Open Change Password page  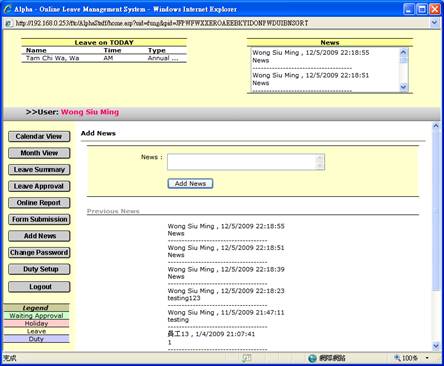click(x=39, y=253)
